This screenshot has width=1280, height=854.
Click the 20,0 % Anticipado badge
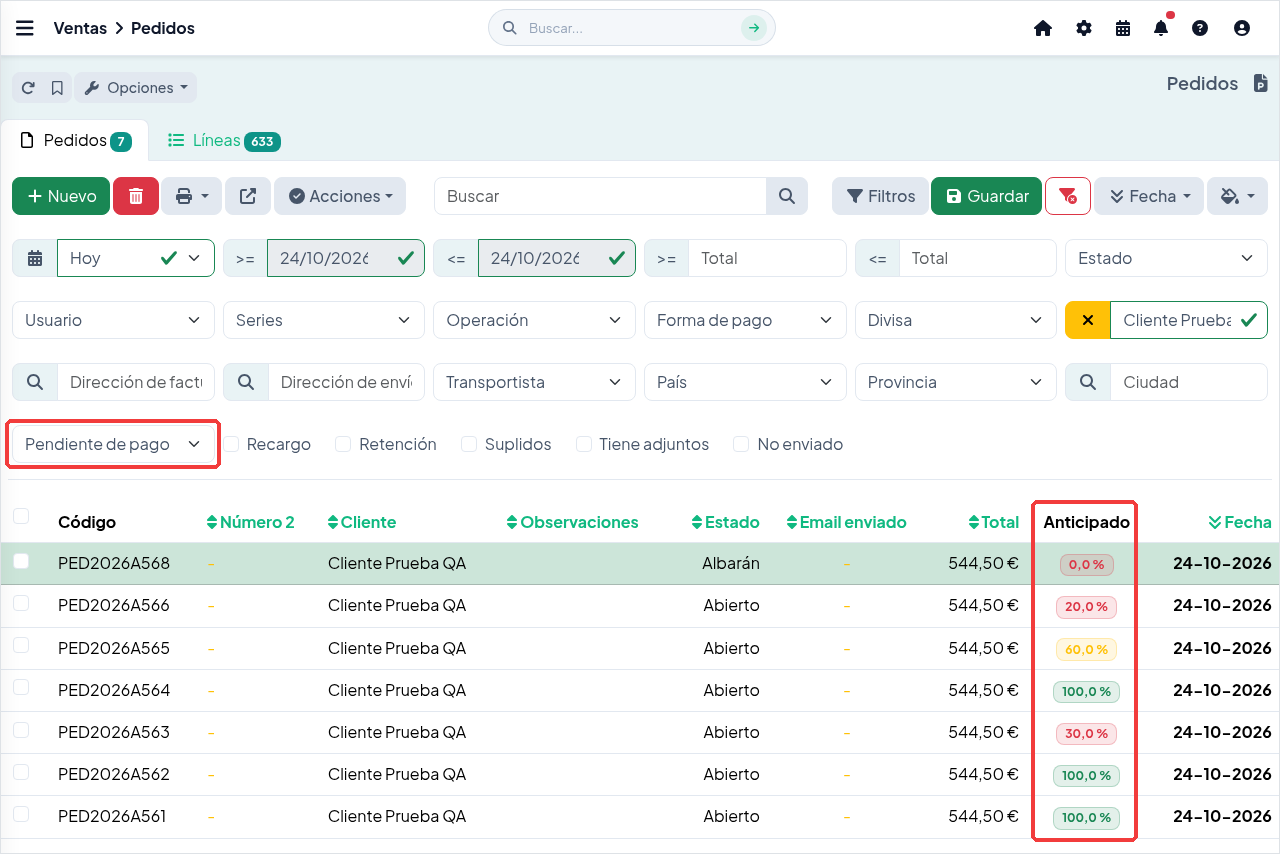pyautogui.click(x=1086, y=606)
